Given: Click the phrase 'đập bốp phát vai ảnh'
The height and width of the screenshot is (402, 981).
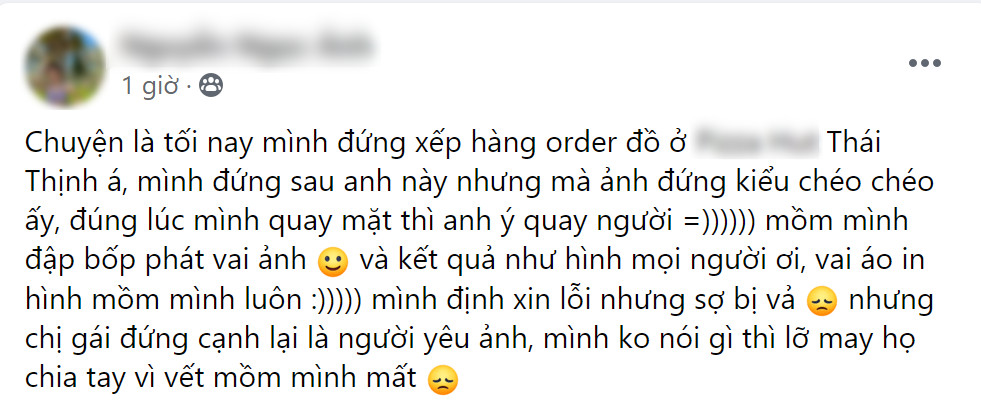Looking at the screenshot, I should [x=168, y=263].
